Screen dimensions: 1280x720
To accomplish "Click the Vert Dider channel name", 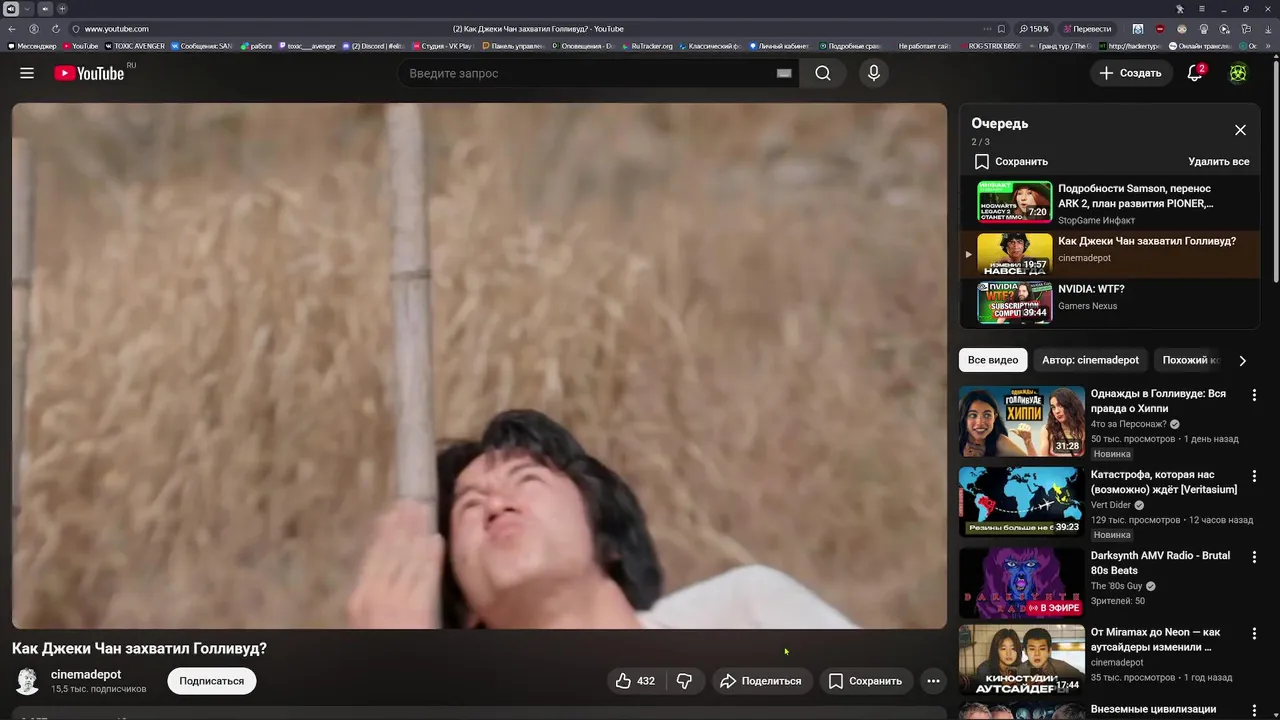I will pyautogui.click(x=1111, y=505).
